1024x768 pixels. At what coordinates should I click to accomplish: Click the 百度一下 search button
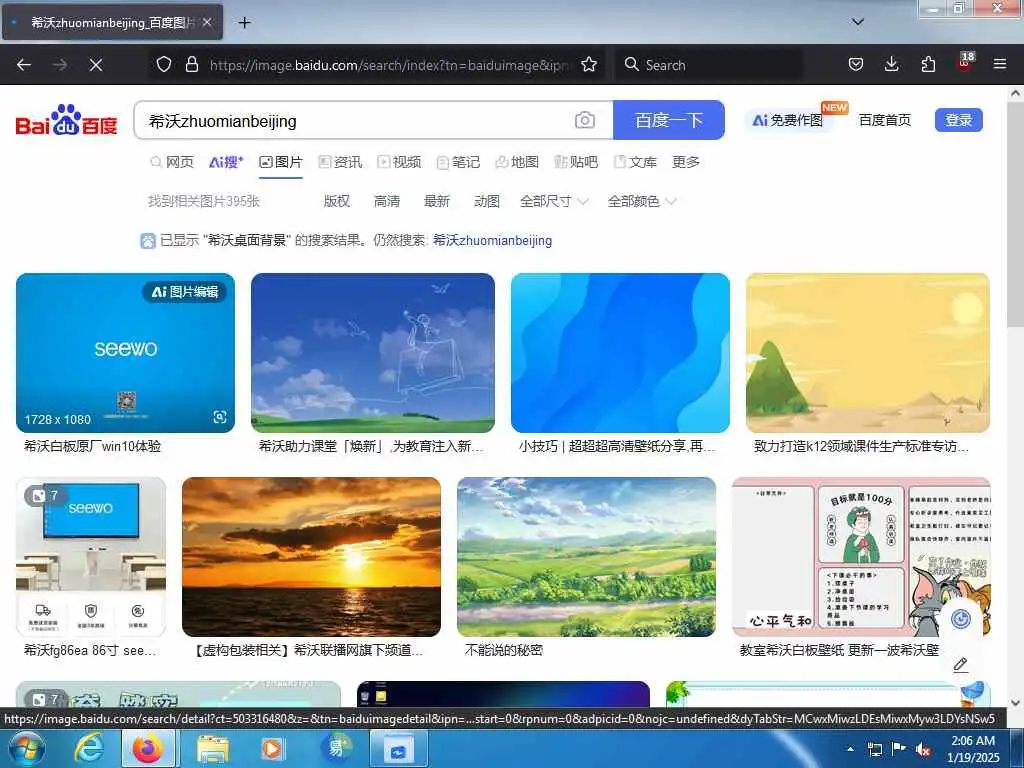pyautogui.click(x=669, y=120)
